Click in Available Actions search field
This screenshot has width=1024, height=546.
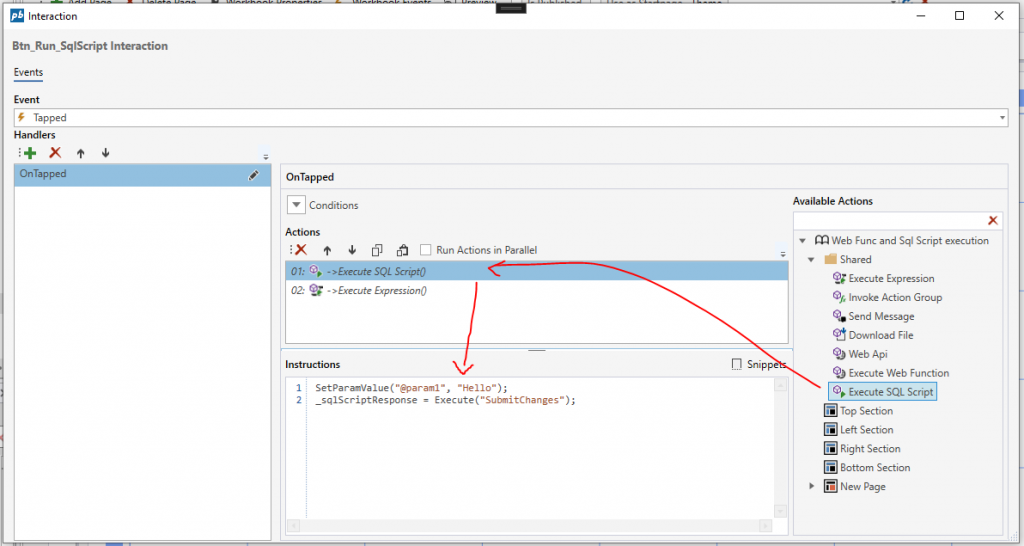(890, 221)
